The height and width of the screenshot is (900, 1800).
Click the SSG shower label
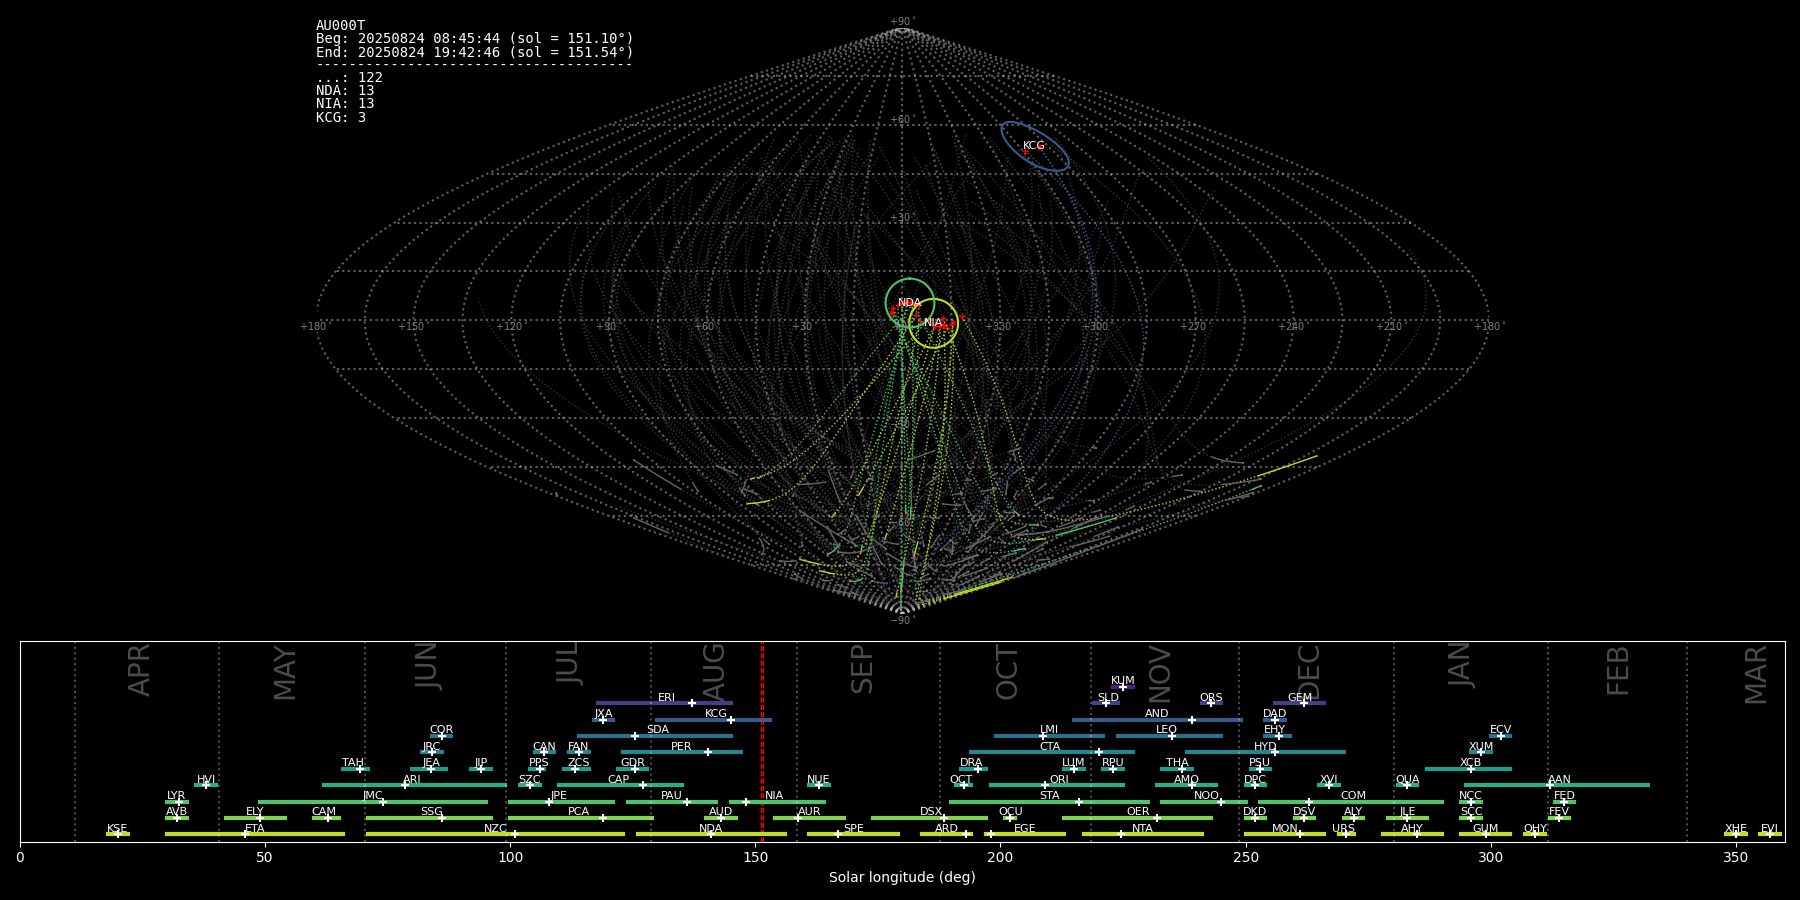(x=431, y=812)
